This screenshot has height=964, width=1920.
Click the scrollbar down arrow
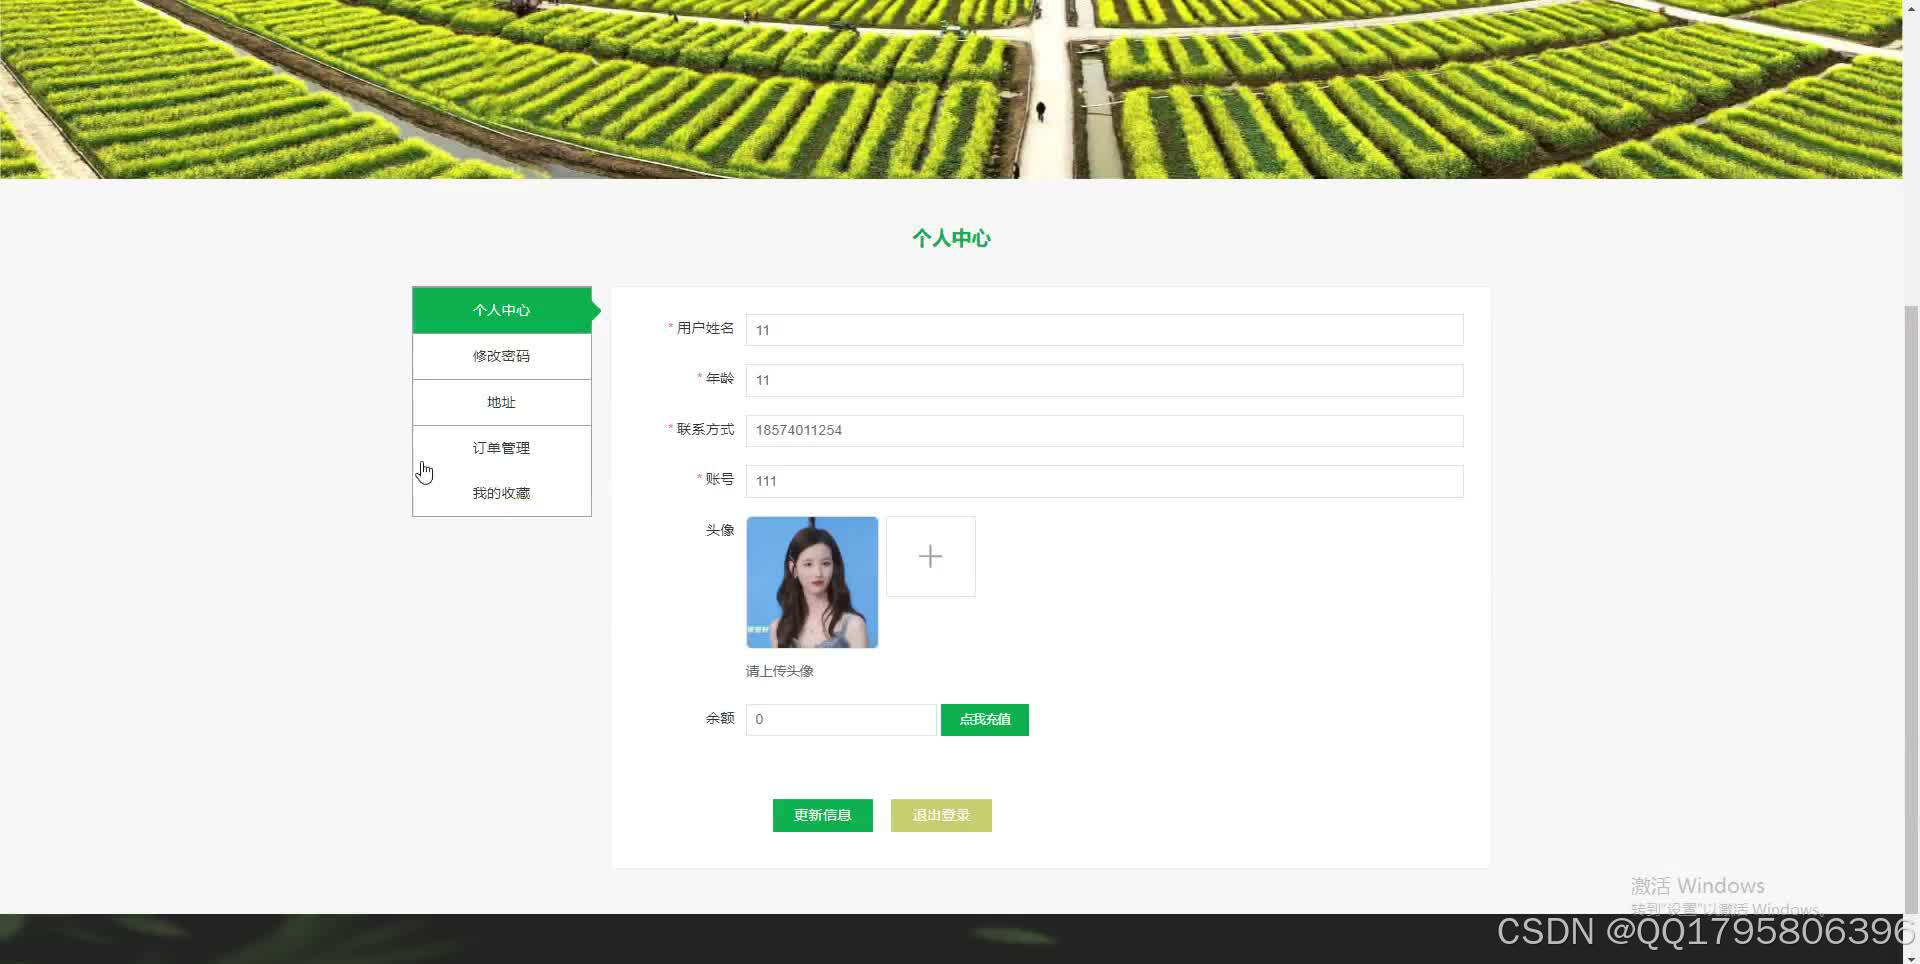[x=1913, y=957]
